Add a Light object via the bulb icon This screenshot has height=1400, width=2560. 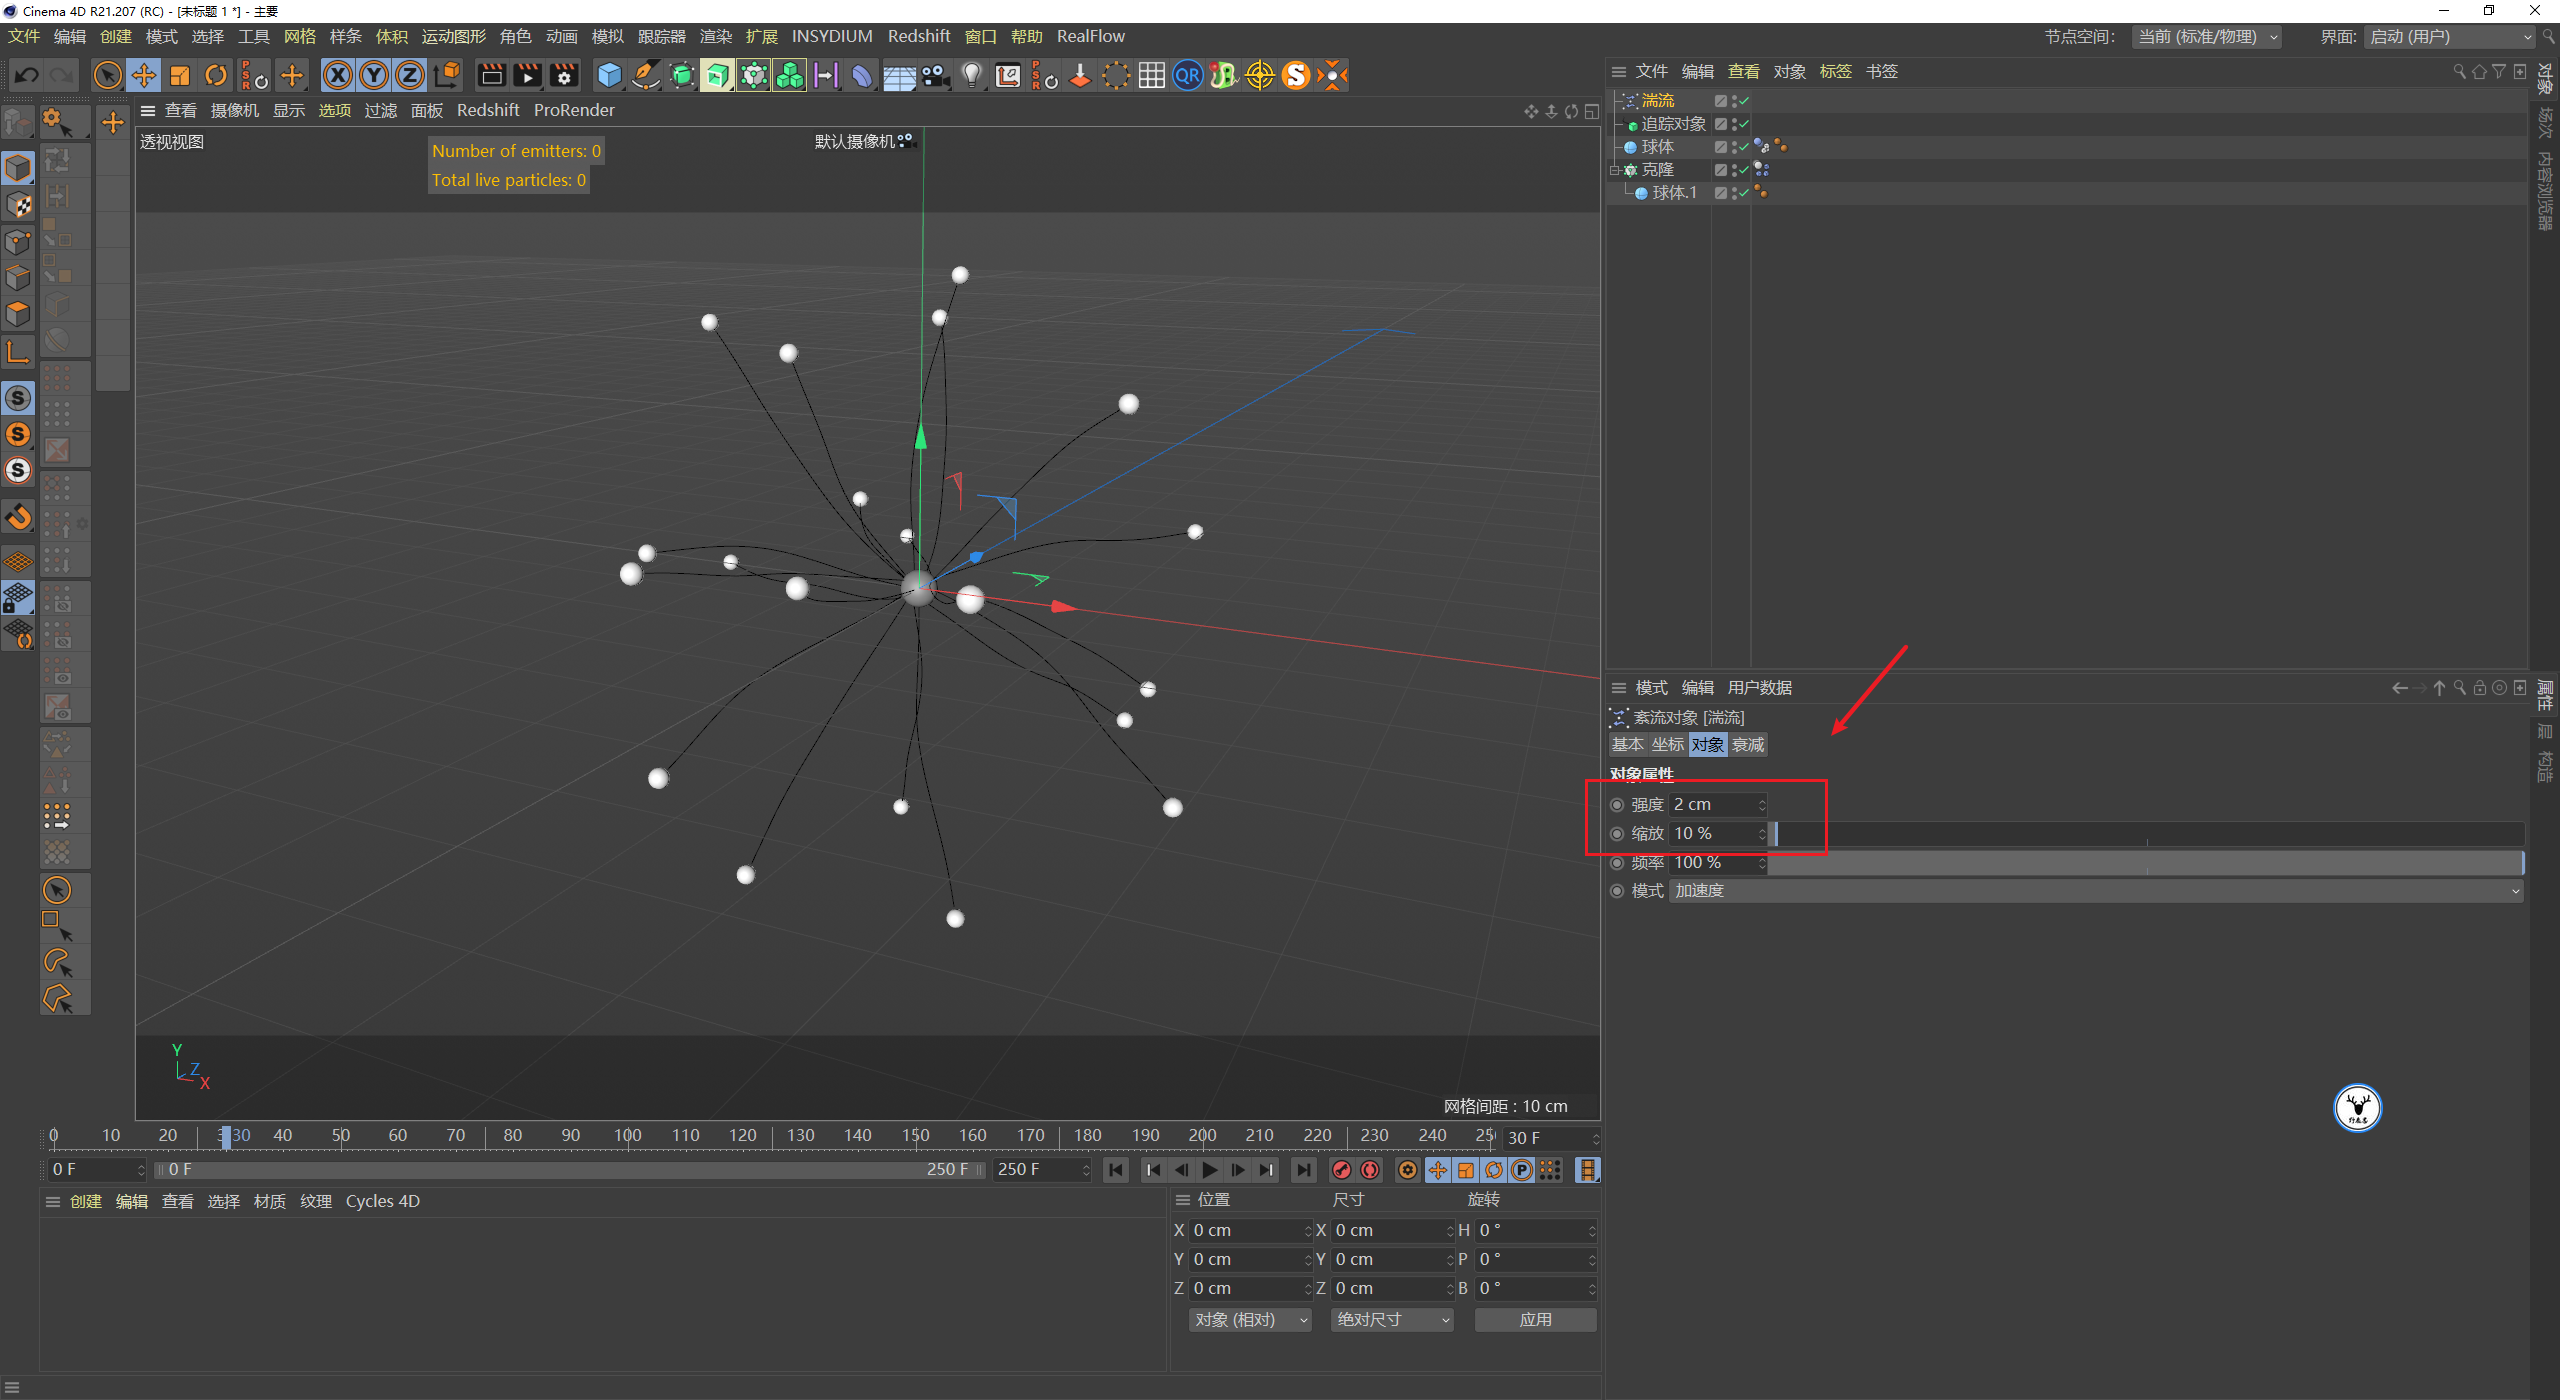pyautogui.click(x=972, y=75)
